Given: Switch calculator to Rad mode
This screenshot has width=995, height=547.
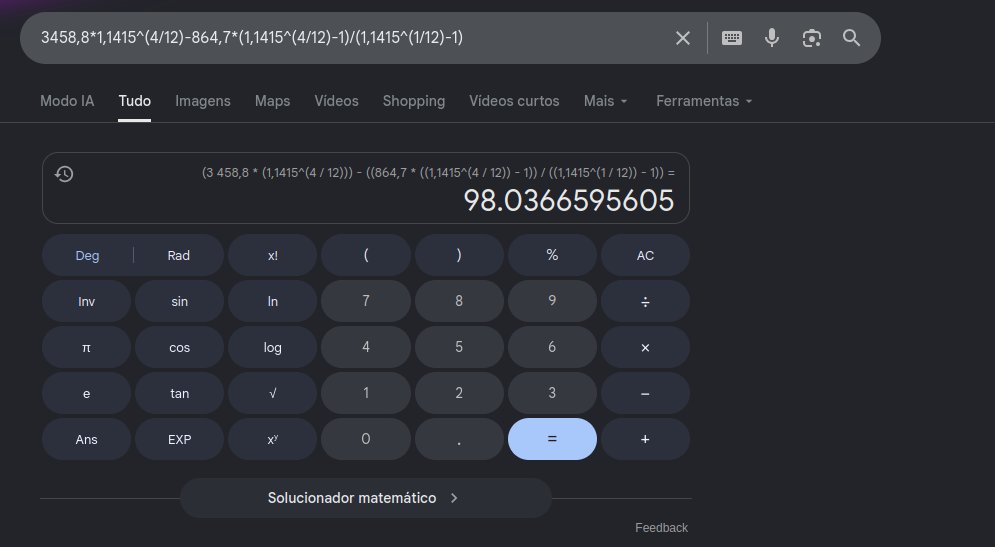Looking at the screenshot, I should click(179, 255).
